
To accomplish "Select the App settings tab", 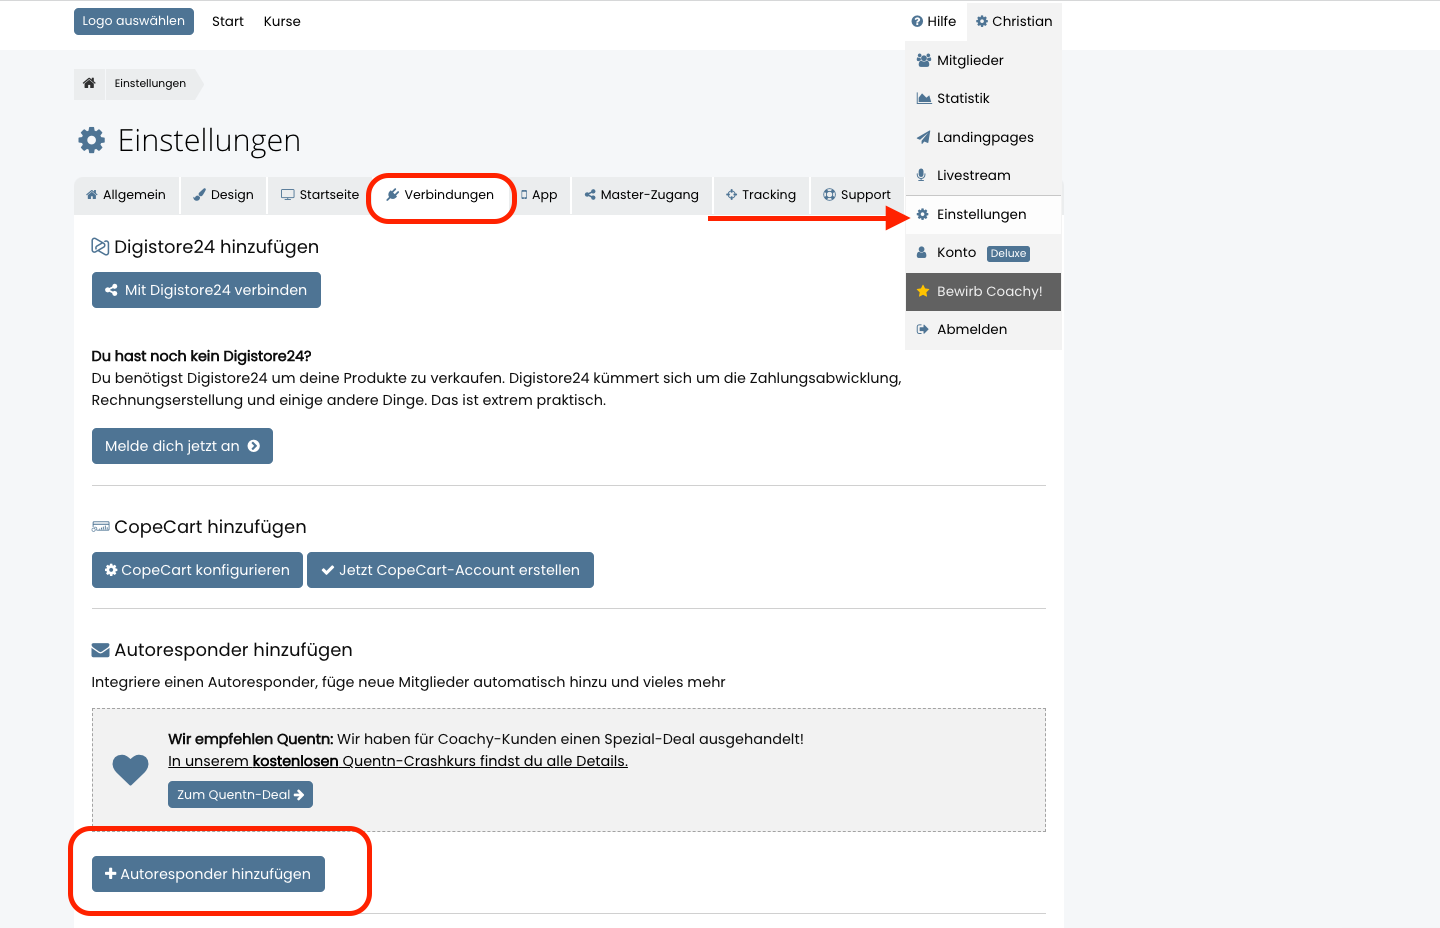I will click(x=541, y=195).
